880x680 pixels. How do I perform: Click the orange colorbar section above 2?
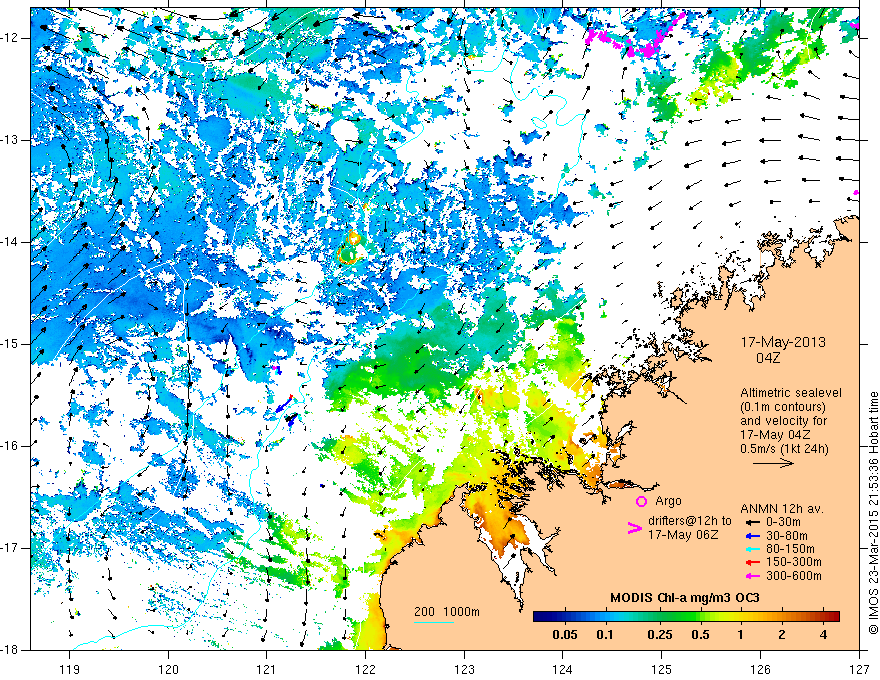[x=782, y=616]
